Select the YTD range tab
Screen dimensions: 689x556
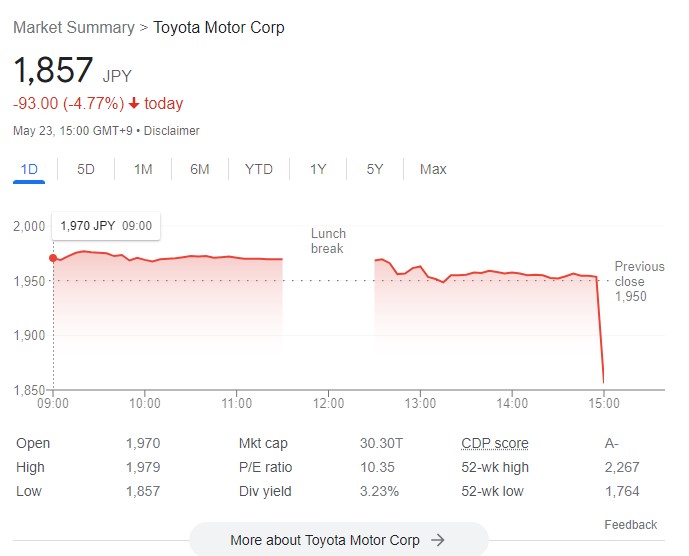(258, 169)
